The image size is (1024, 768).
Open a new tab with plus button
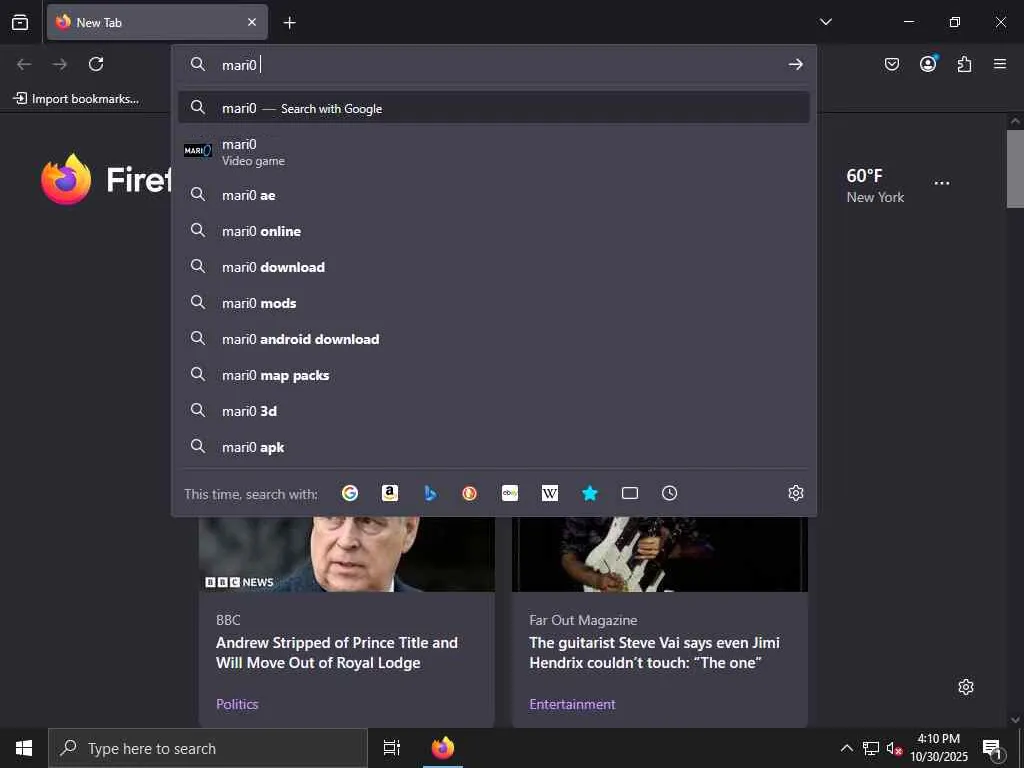[289, 23]
